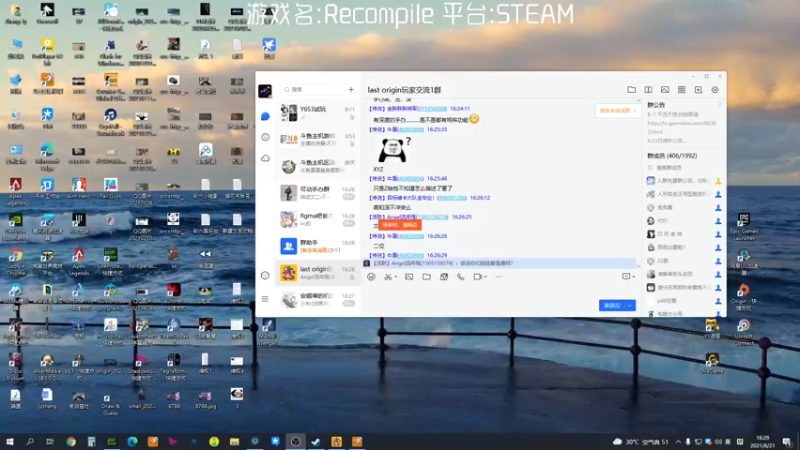Open Google Chrome desktop shortcut

(x=15, y=262)
